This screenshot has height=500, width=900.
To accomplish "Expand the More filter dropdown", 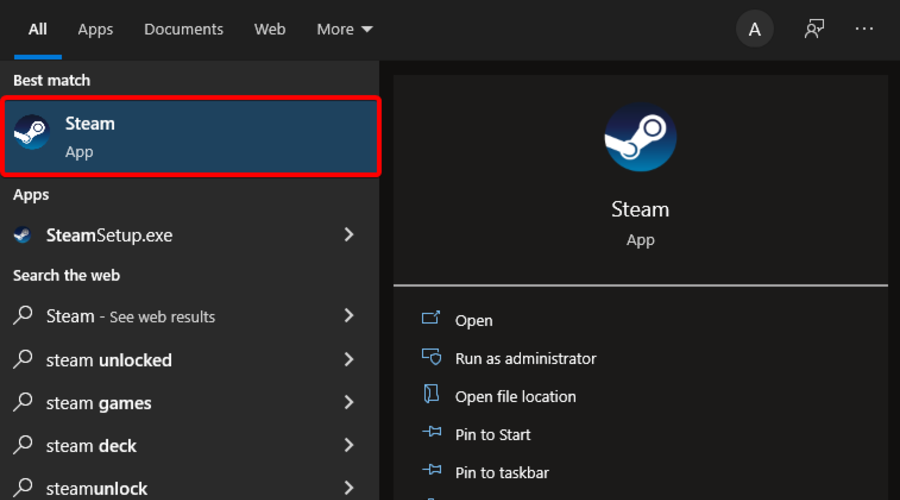I will pyautogui.click(x=344, y=29).
